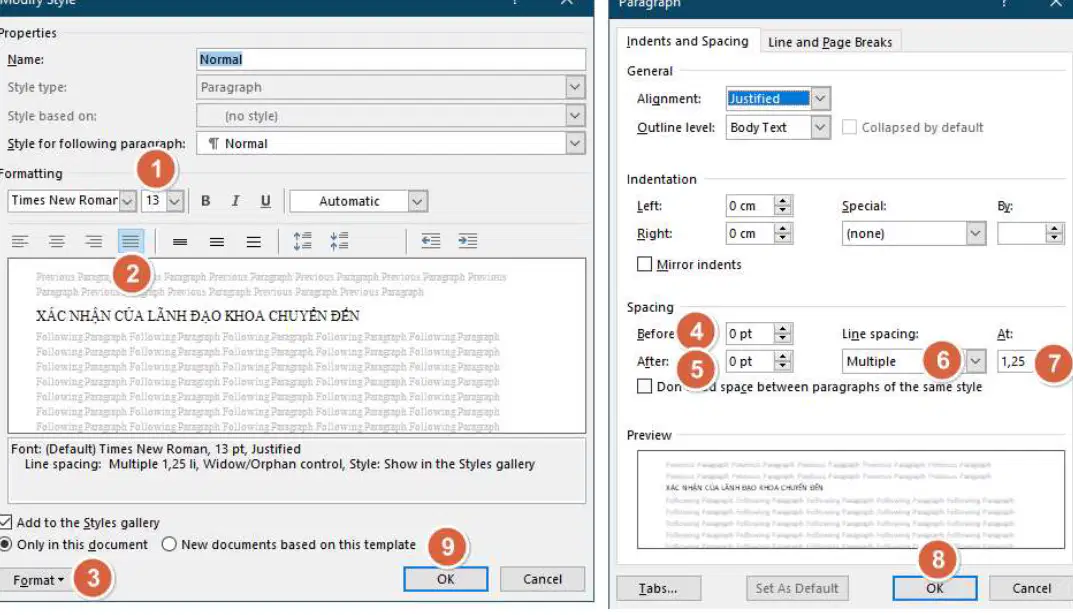Open Line spacing dropdown
1073x615 pixels.
(x=976, y=361)
